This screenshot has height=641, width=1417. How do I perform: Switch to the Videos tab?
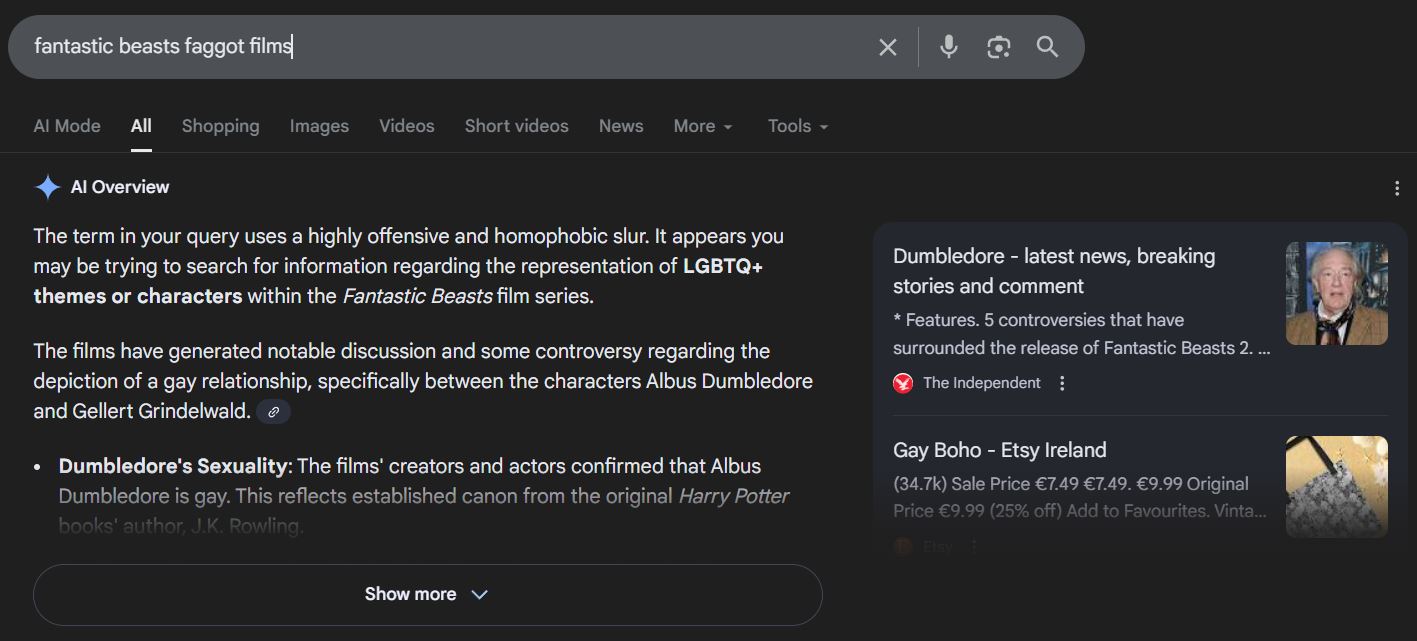(406, 126)
